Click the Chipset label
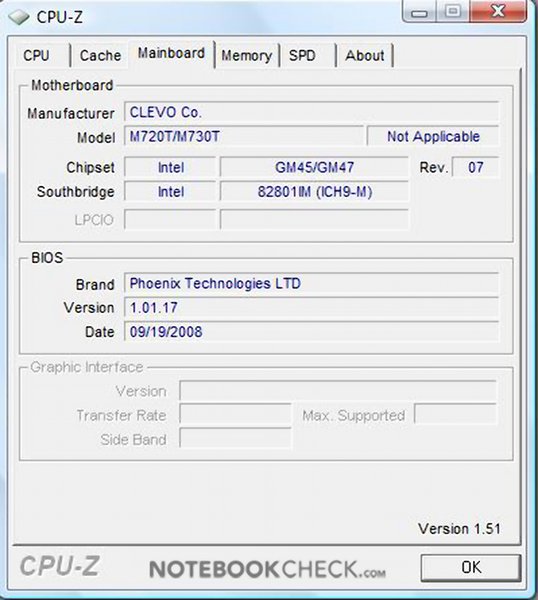The height and width of the screenshot is (600, 538). point(90,168)
